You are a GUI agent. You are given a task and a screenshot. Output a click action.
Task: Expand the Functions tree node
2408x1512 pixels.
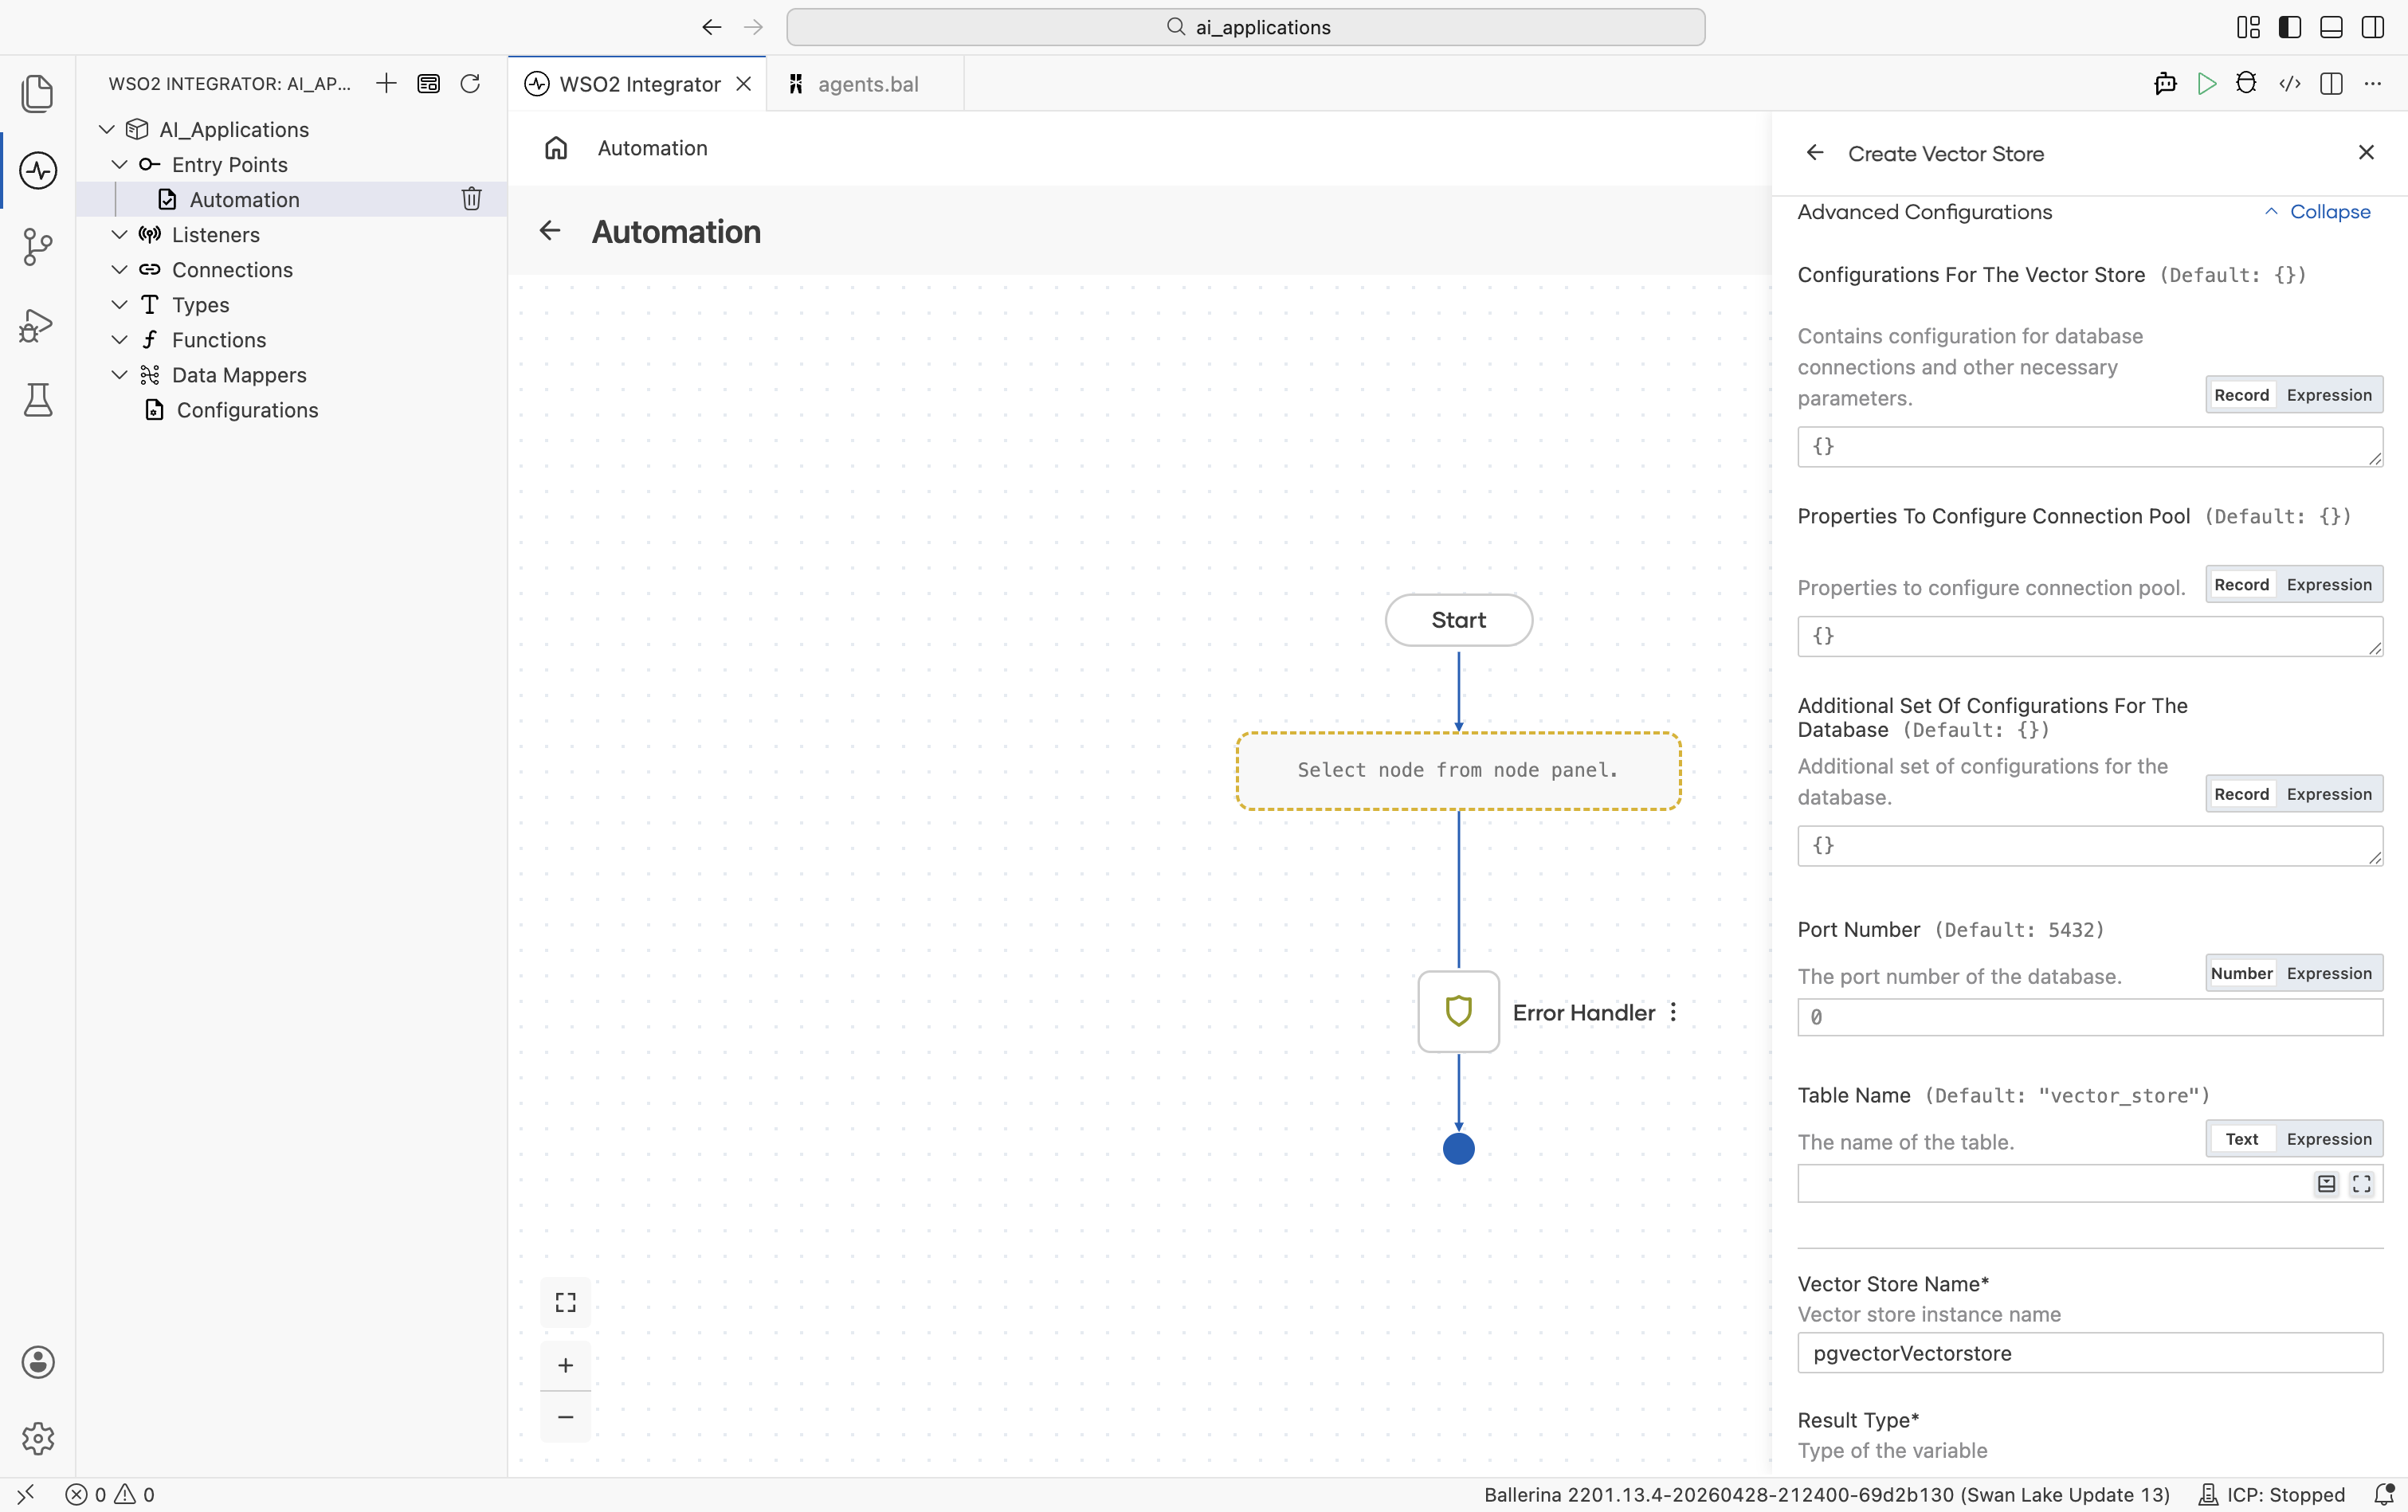119,339
